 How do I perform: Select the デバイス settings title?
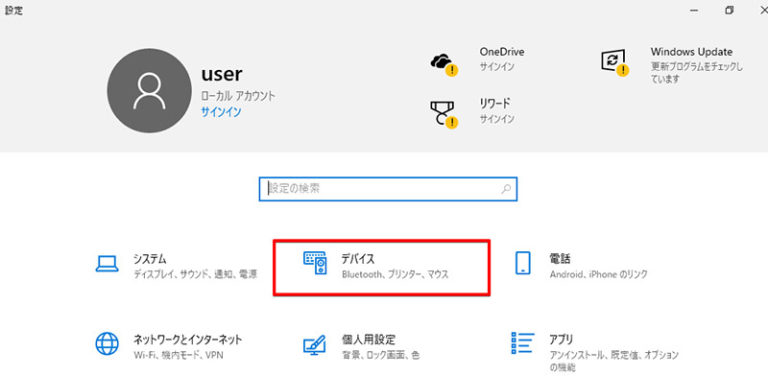coord(358,259)
